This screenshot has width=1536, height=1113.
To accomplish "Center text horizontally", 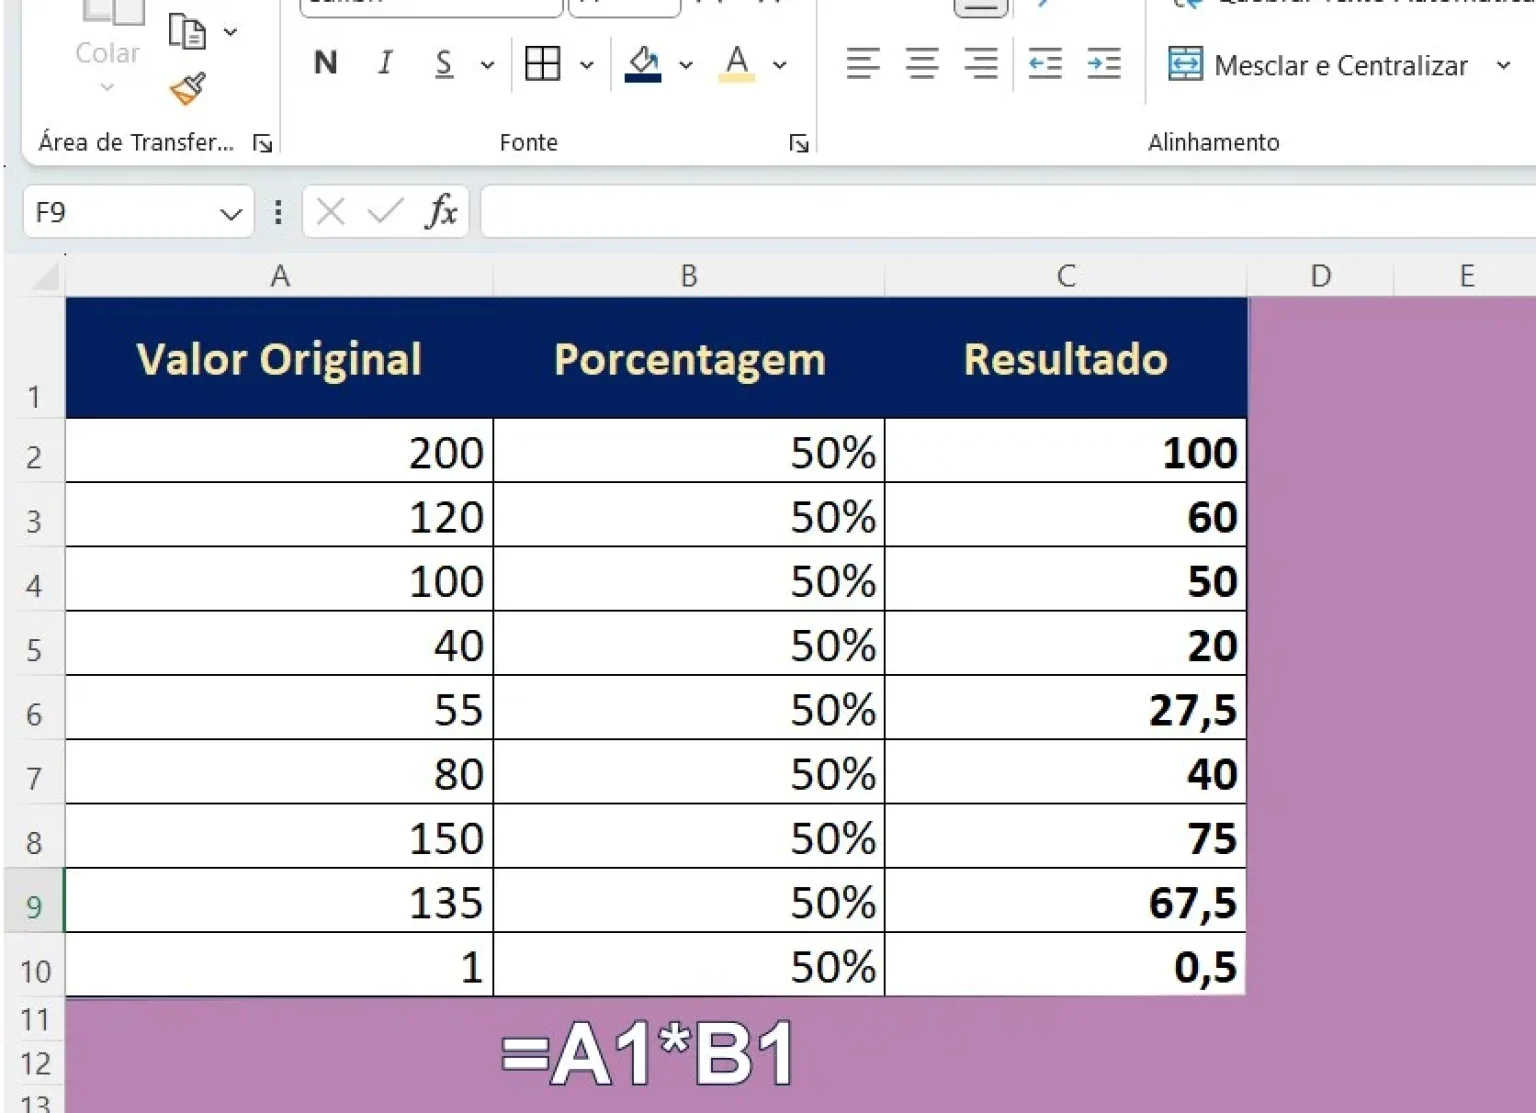I will click(921, 64).
